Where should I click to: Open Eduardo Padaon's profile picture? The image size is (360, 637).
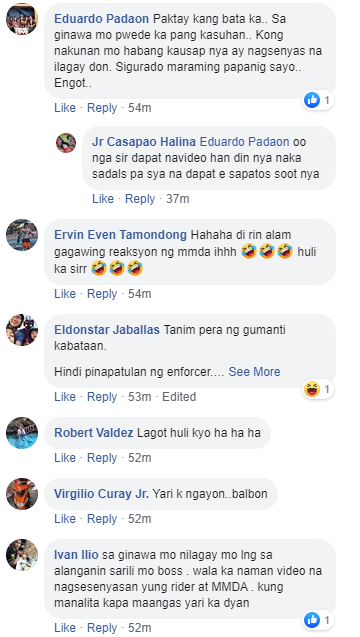tap(22, 19)
